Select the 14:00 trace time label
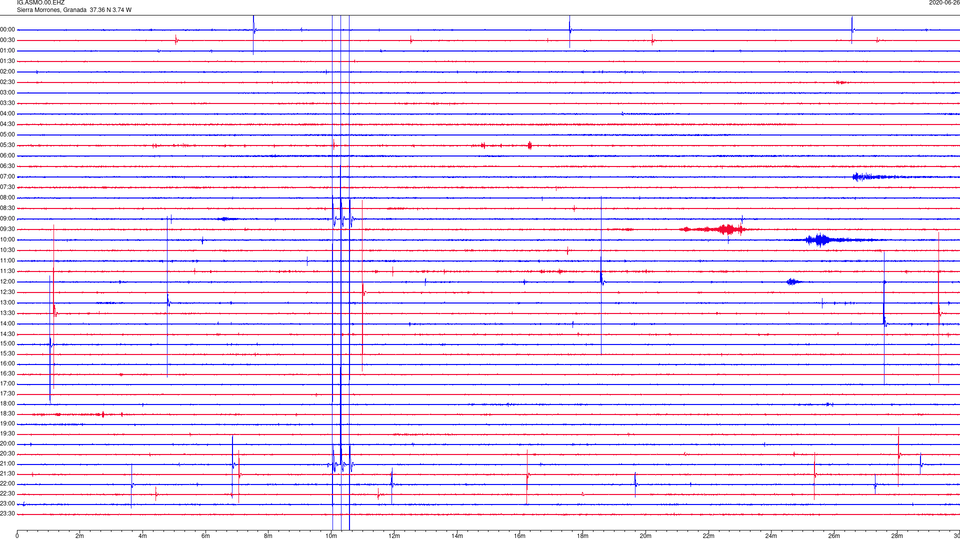The width and height of the screenshot is (960, 540). coord(8,323)
